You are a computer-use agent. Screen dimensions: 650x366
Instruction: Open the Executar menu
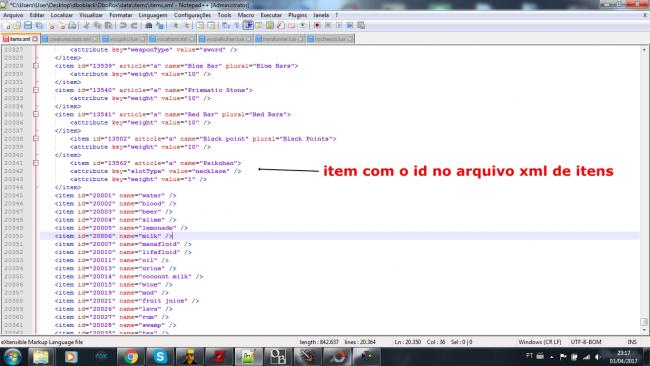[271, 15]
